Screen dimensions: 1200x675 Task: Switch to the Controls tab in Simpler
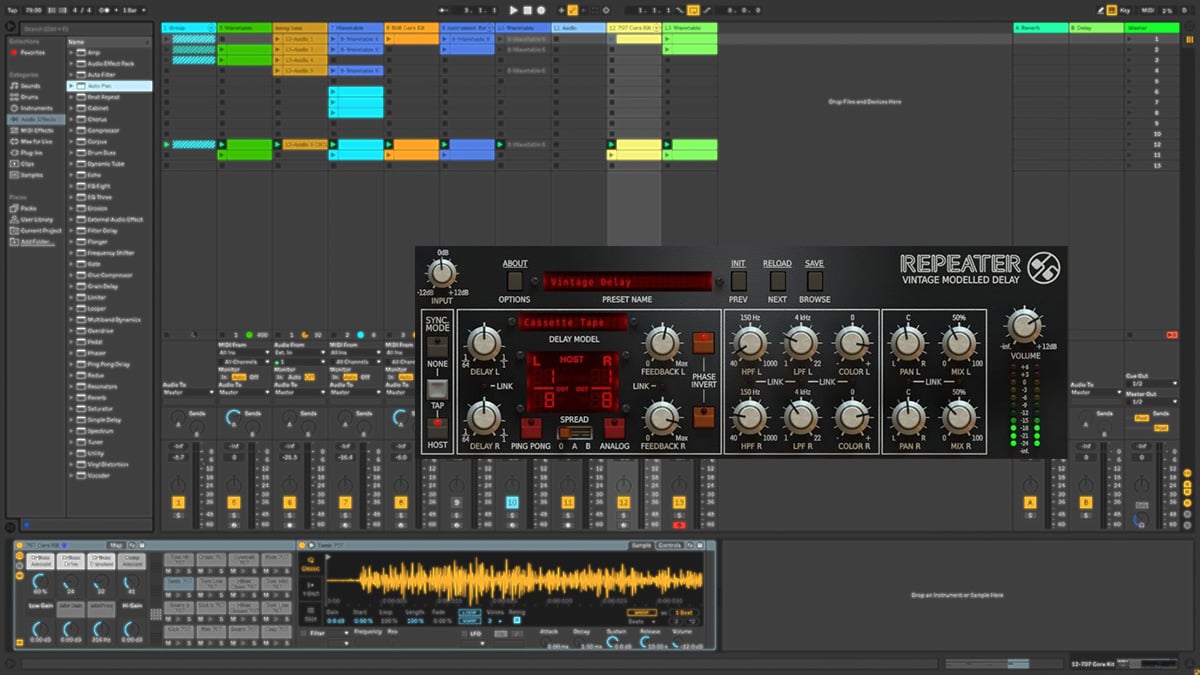pos(670,545)
